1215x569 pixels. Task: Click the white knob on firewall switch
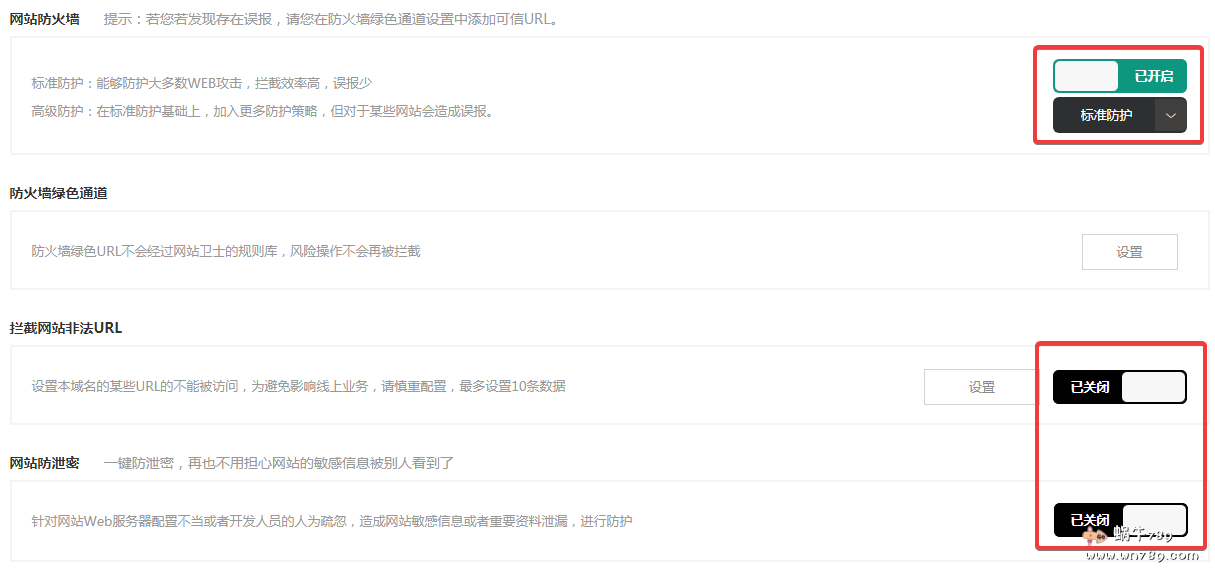(x=1086, y=76)
